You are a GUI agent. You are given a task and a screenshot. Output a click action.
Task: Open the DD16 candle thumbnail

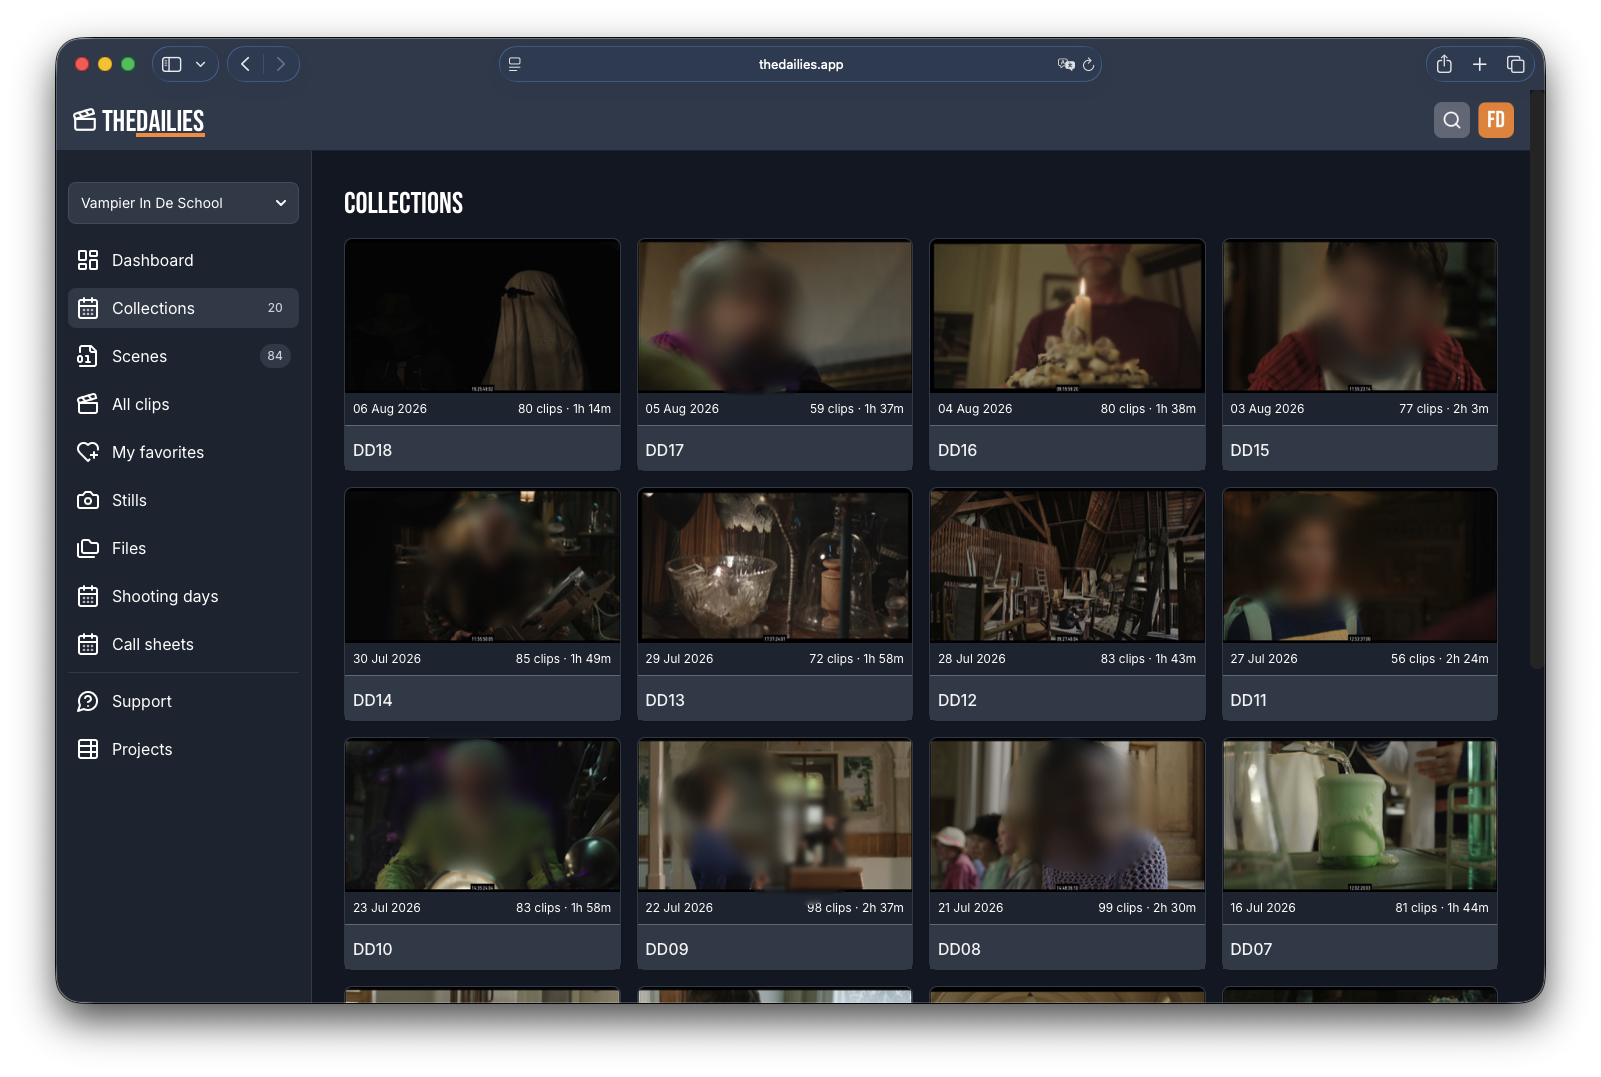(1067, 316)
